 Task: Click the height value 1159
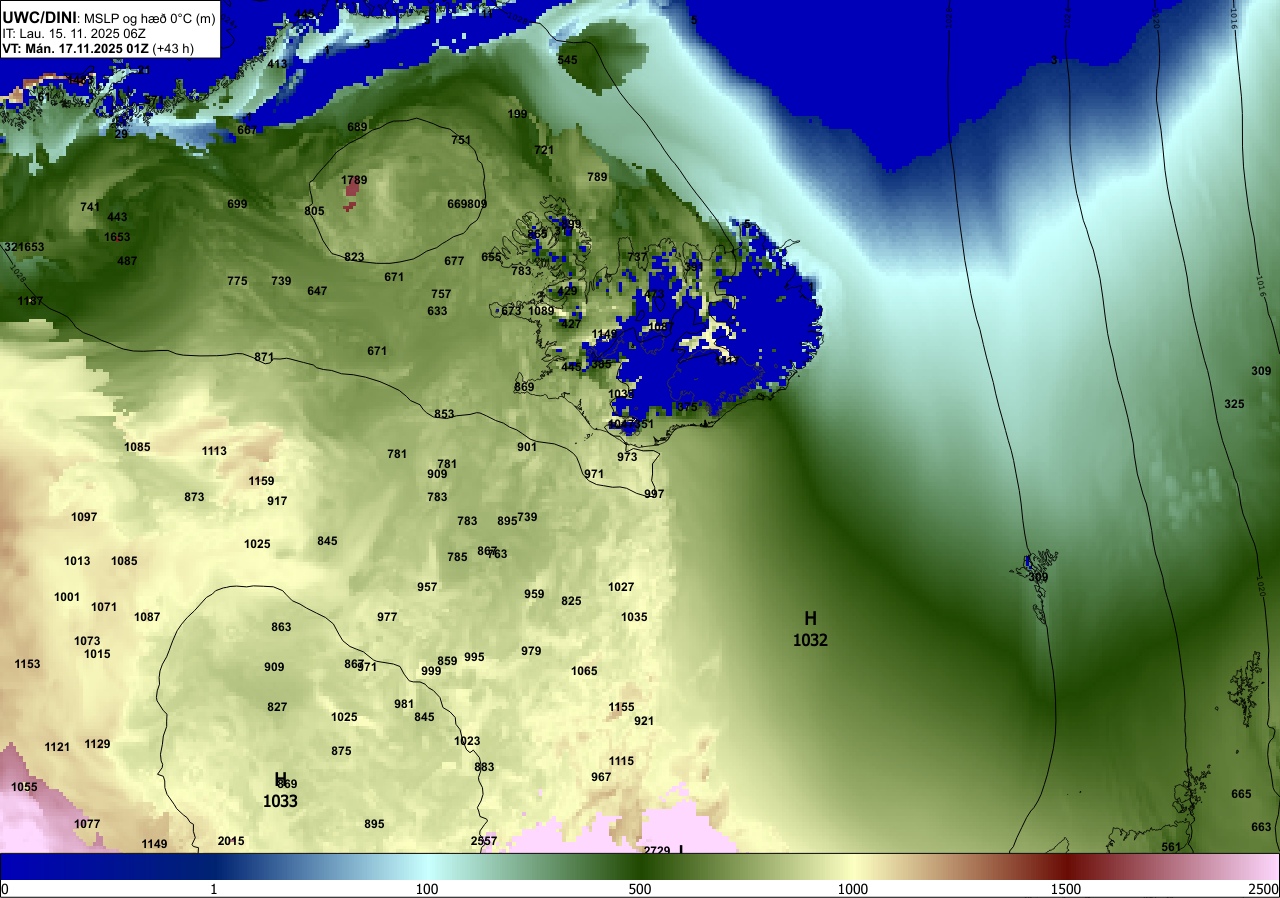[x=261, y=481]
